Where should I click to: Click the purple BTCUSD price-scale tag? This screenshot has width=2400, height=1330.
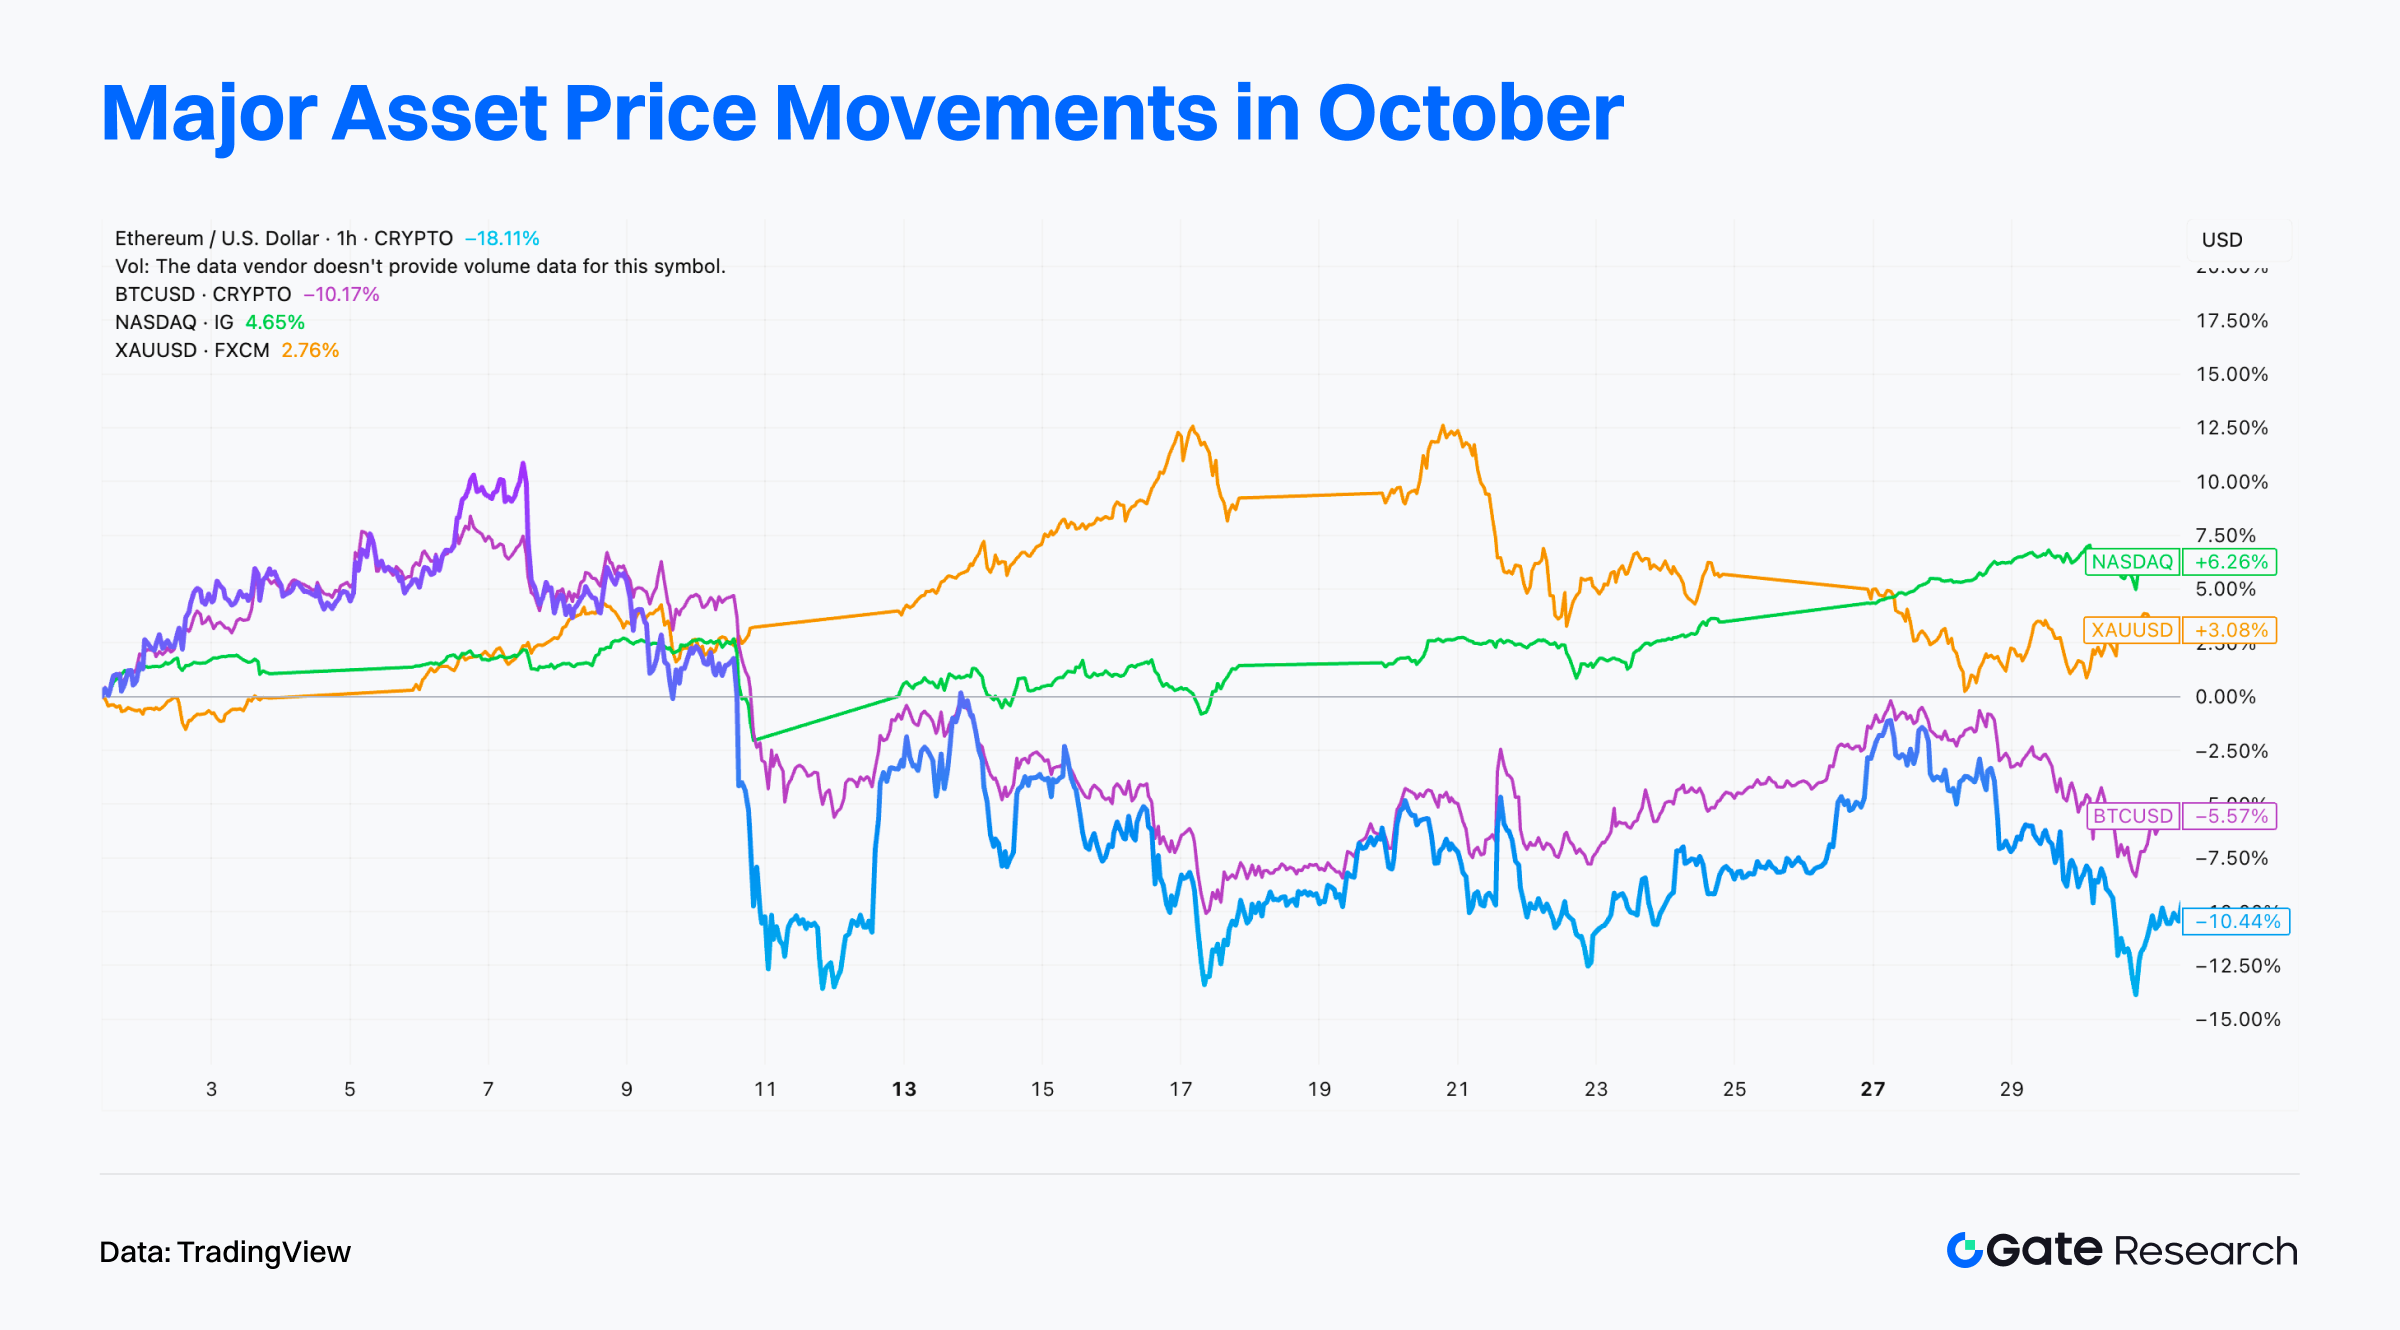[x=2132, y=816]
